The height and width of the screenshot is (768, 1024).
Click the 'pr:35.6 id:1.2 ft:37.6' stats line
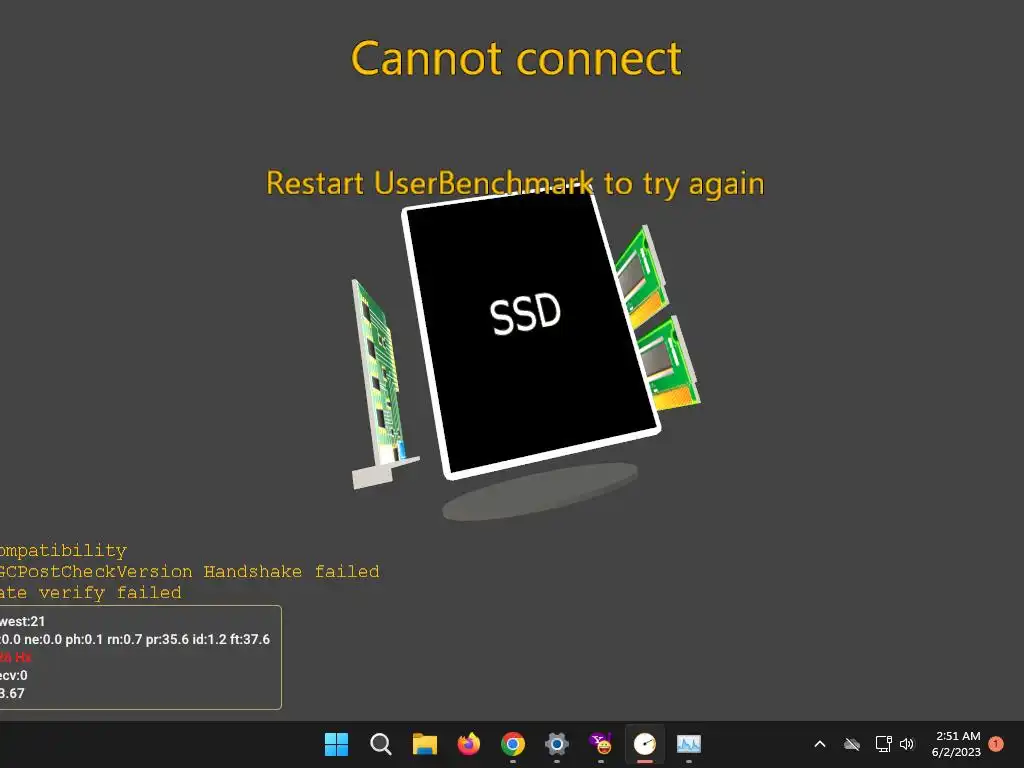tap(135, 639)
